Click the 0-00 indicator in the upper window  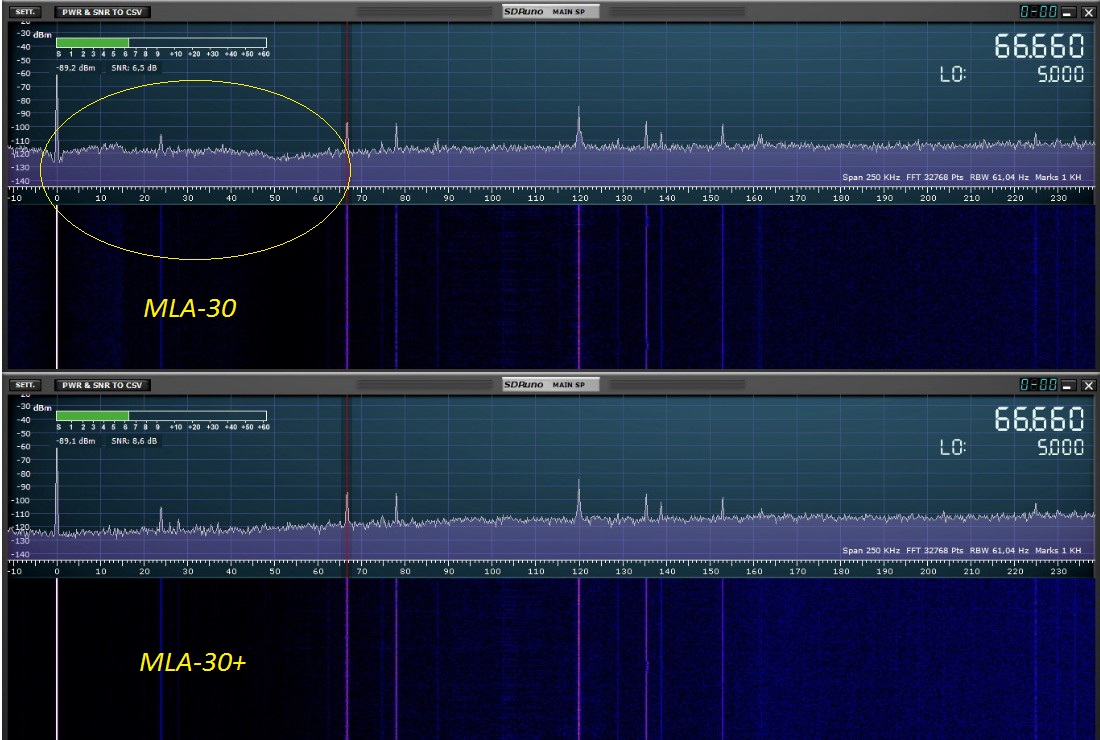(1038, 12)
